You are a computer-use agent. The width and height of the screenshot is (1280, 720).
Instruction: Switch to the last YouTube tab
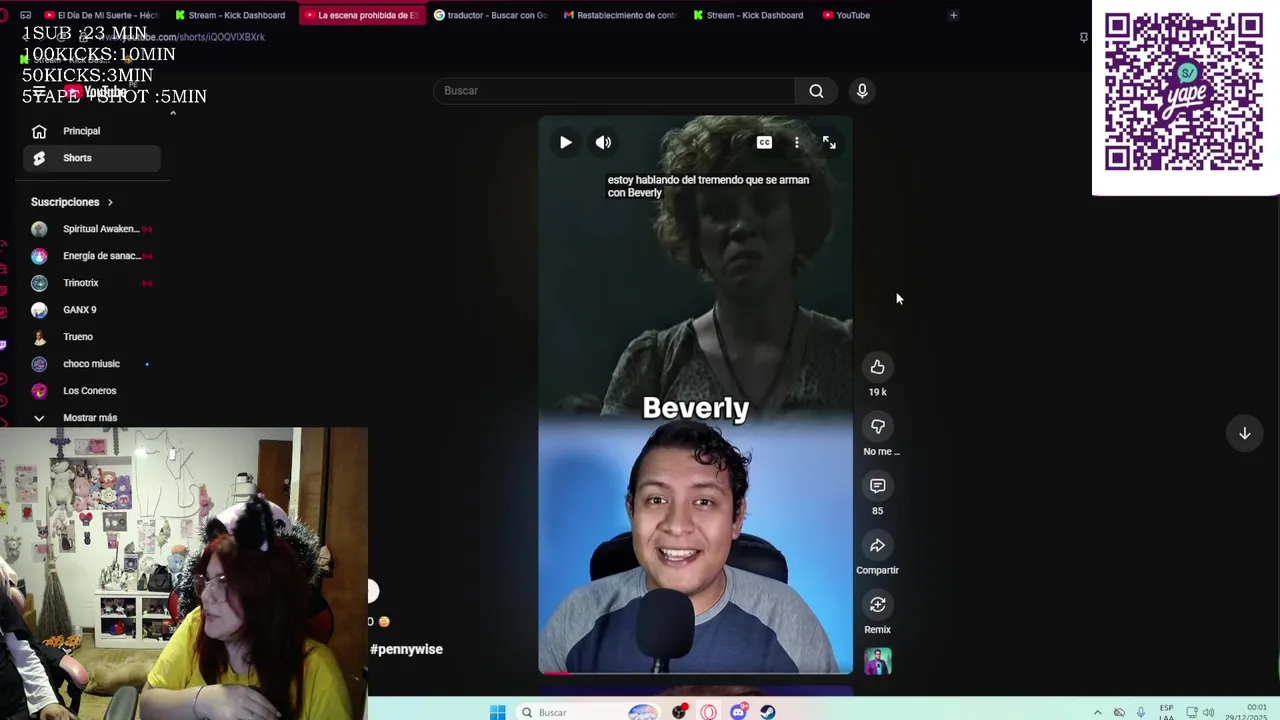[846, 15]
